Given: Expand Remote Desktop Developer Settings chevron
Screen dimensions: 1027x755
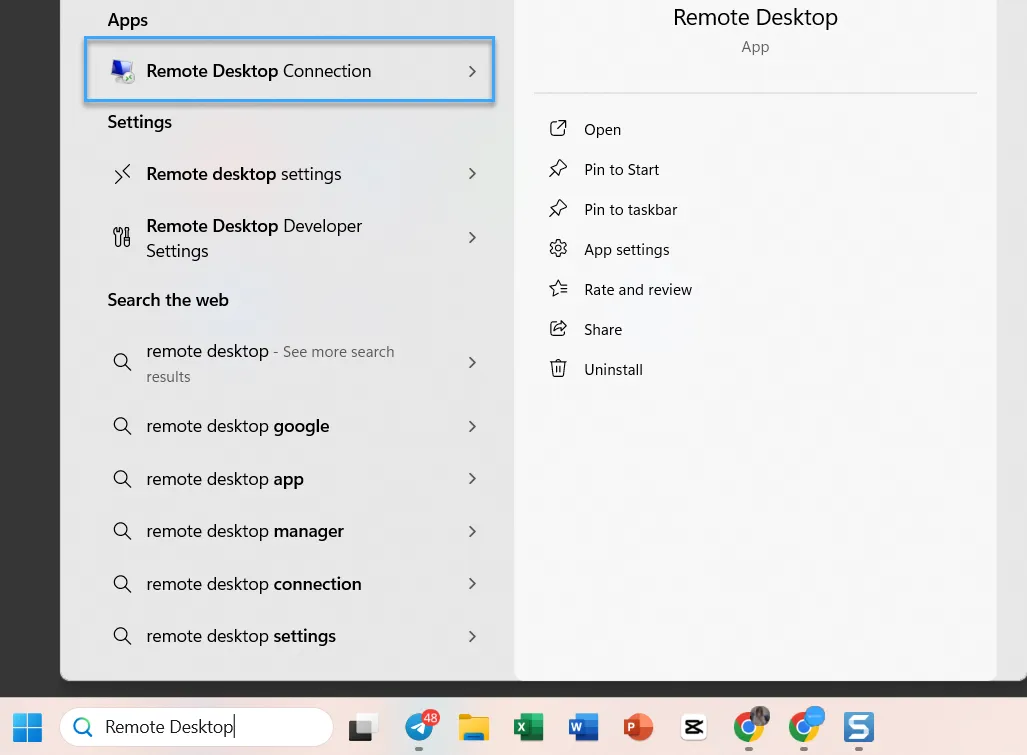Looking at the screenshot, I should (x=472, y=238).
